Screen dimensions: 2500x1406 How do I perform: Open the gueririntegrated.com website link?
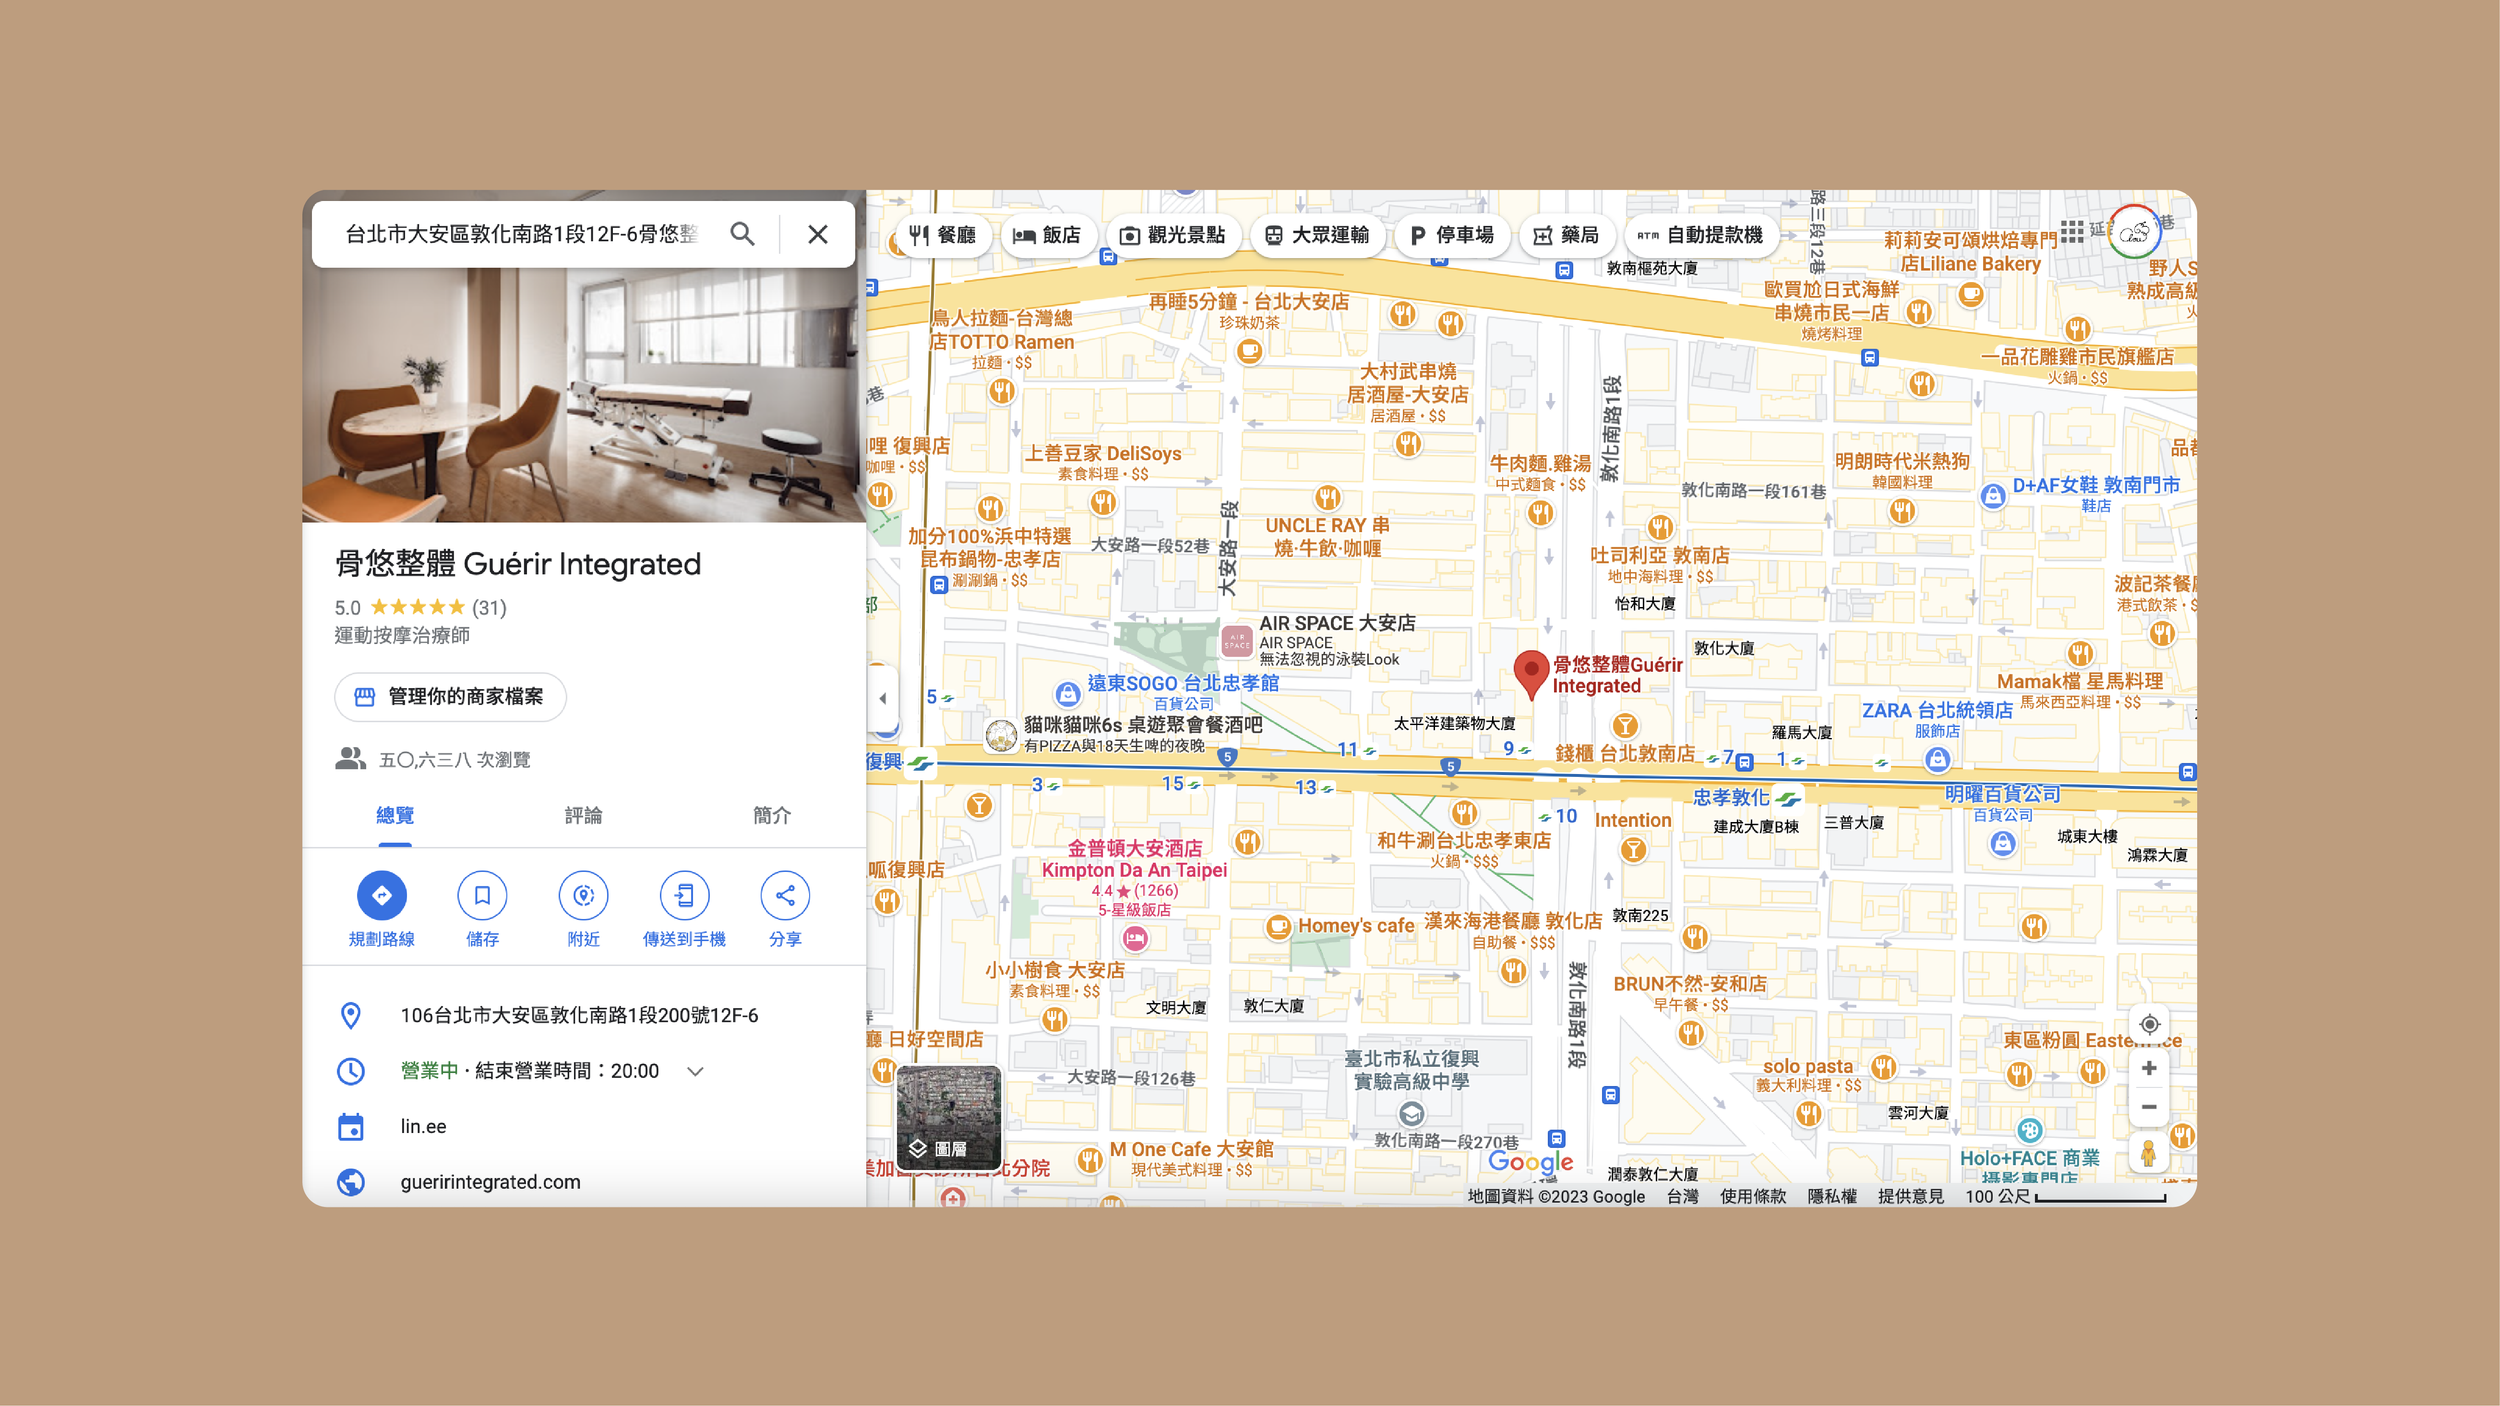490,1181
